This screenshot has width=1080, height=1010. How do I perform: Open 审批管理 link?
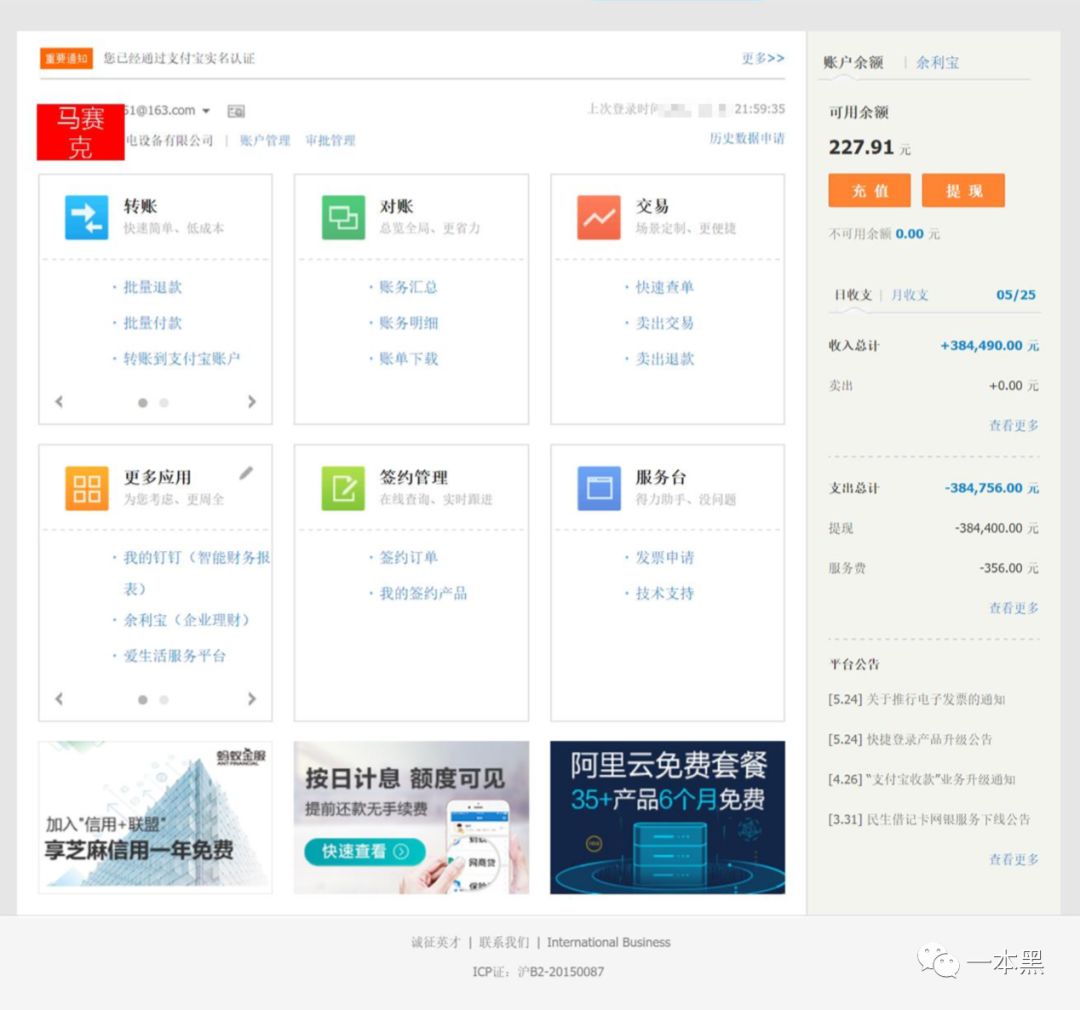coord(331,141)
